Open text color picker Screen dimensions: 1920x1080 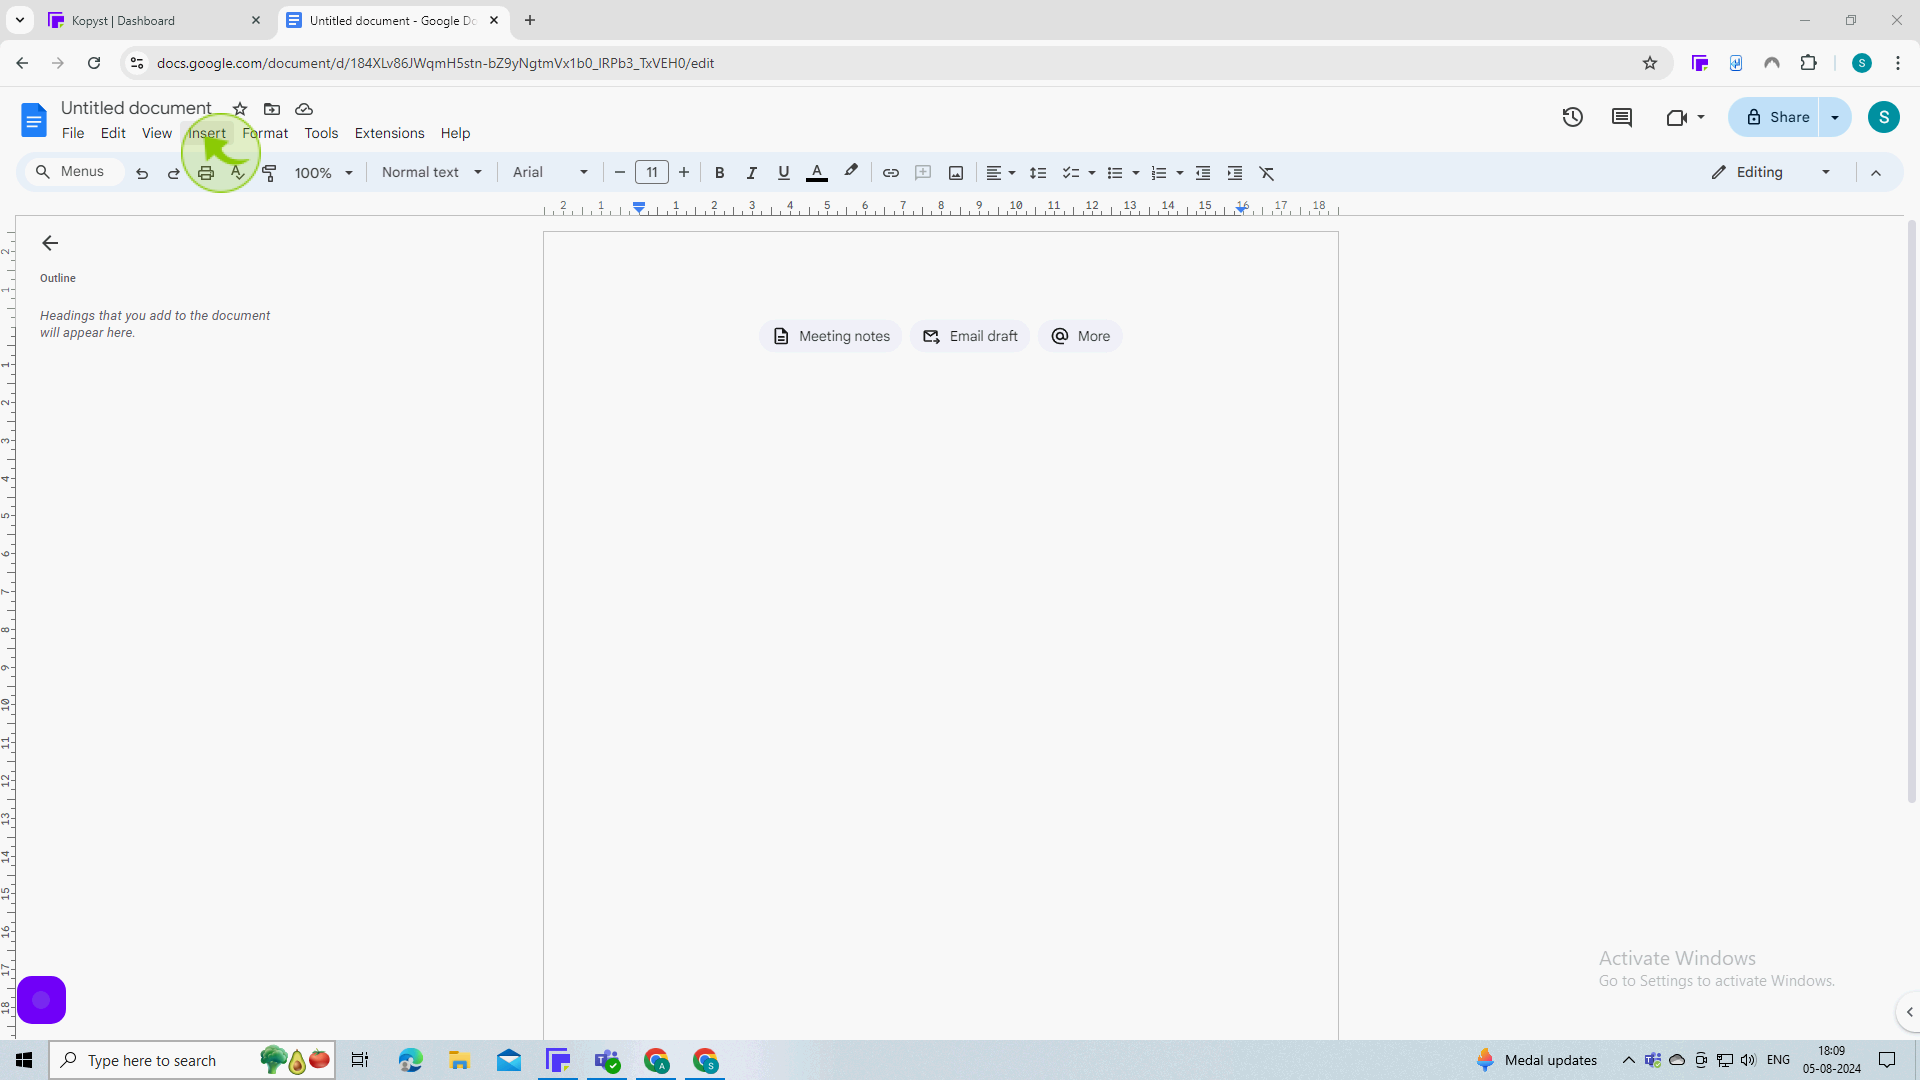pyautogui.click(x=816, y=173)
